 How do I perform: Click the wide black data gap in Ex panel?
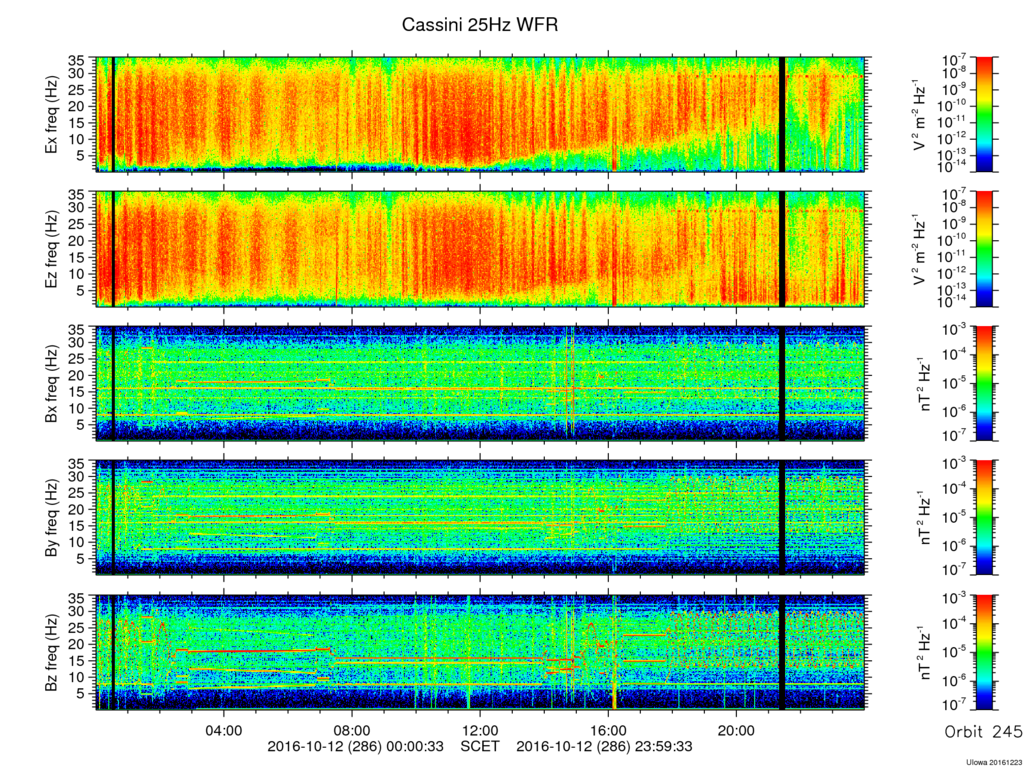point(782,115)
